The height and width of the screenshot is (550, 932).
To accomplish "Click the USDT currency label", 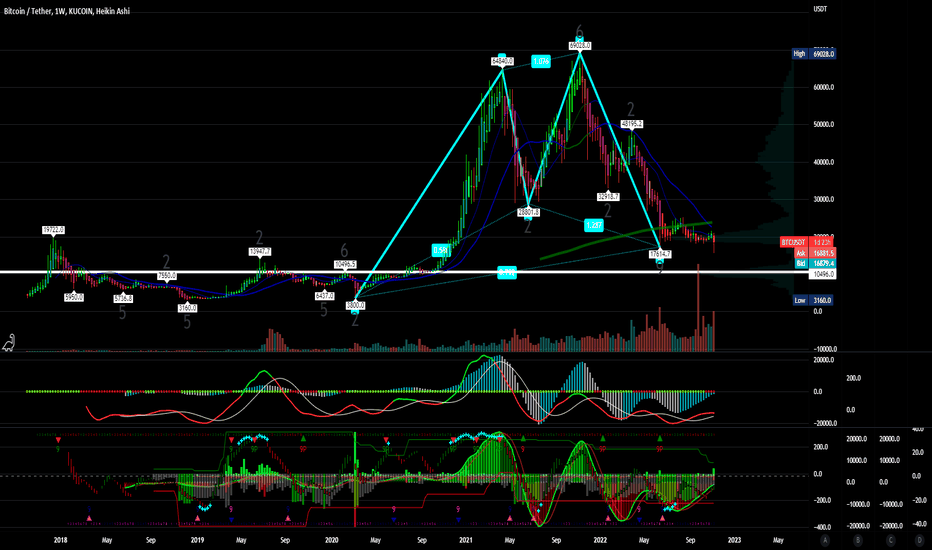I will (x=820, y=9).
